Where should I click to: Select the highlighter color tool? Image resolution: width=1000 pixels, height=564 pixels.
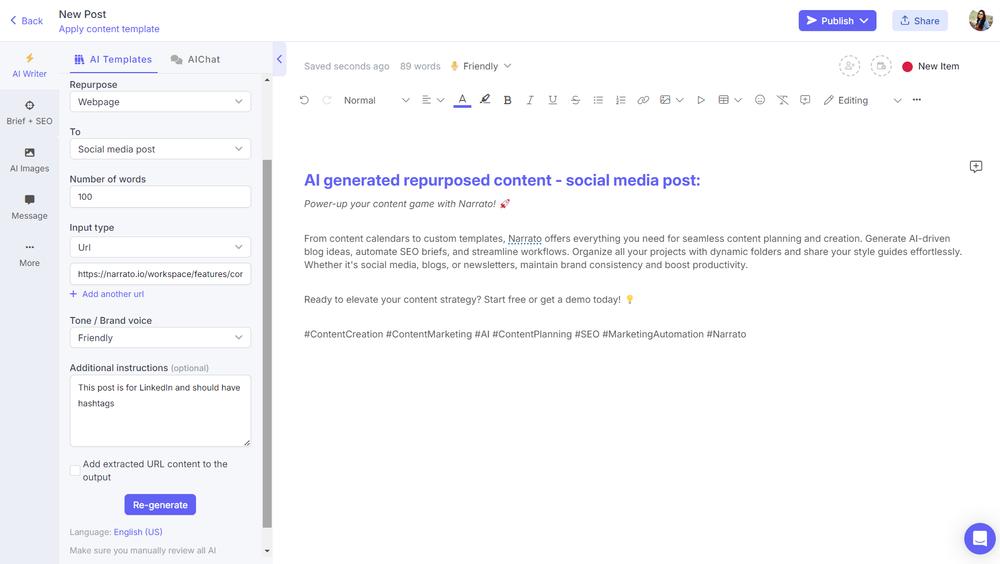tap(485, 100)
